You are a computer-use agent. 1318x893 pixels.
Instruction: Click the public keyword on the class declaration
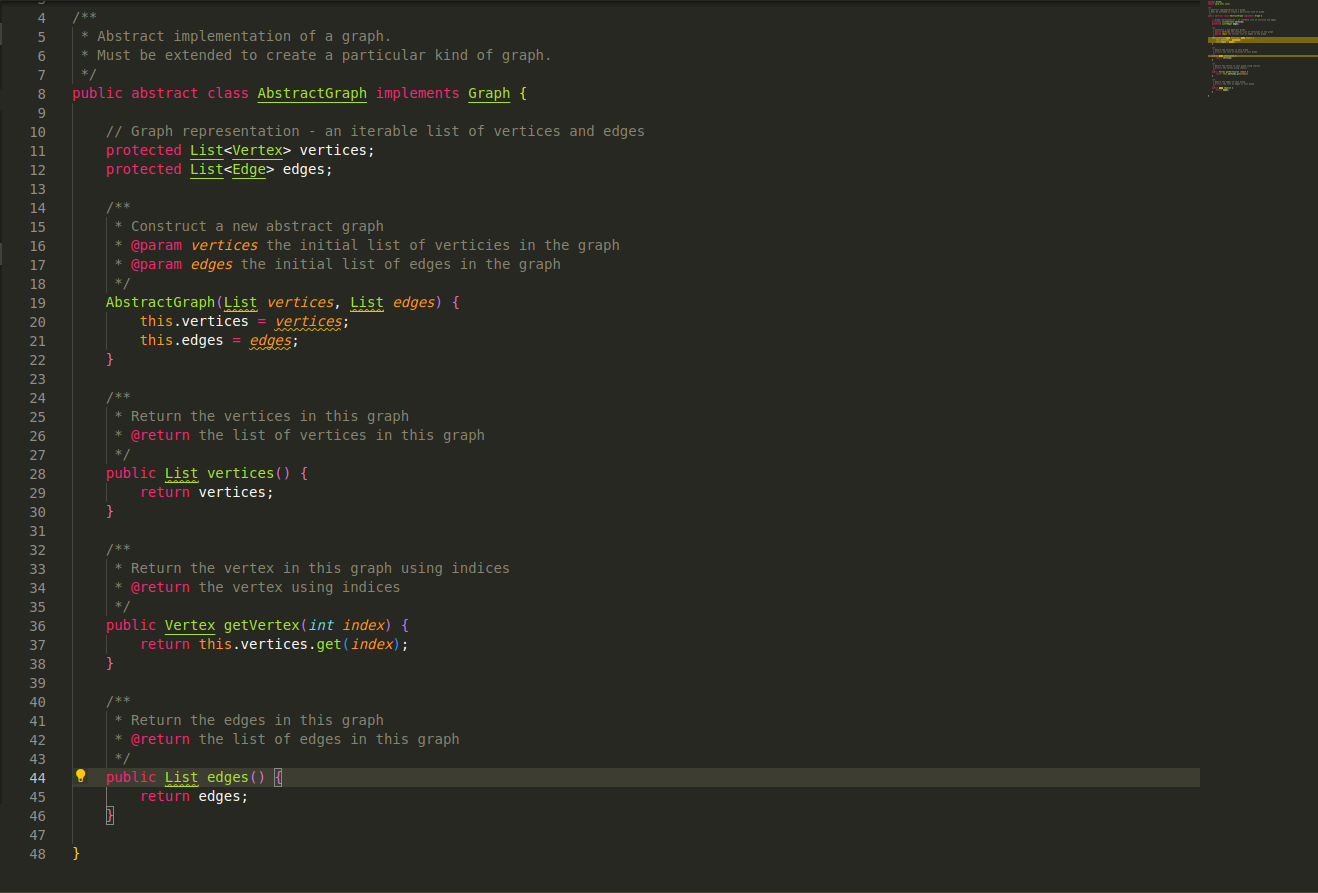[98, 93]
